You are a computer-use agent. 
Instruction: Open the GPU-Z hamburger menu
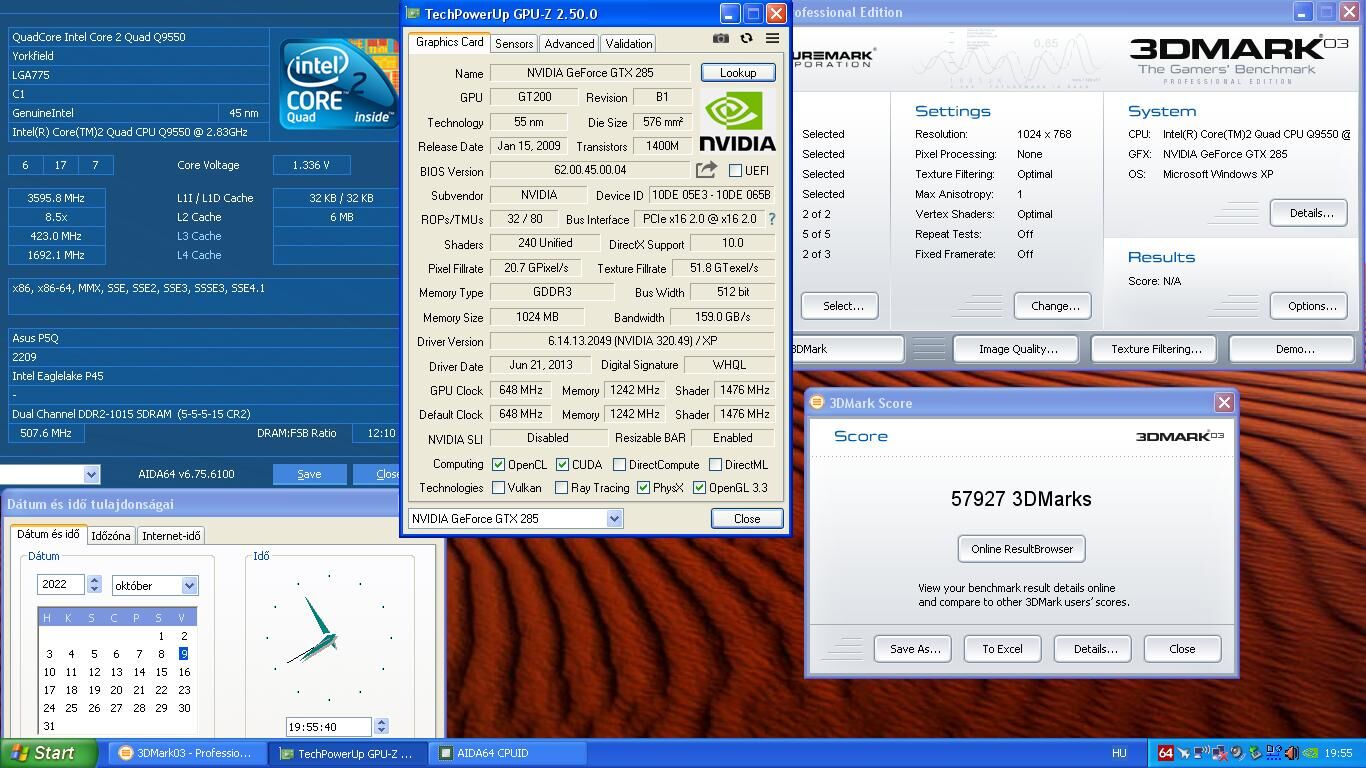(x=772, y=38)
